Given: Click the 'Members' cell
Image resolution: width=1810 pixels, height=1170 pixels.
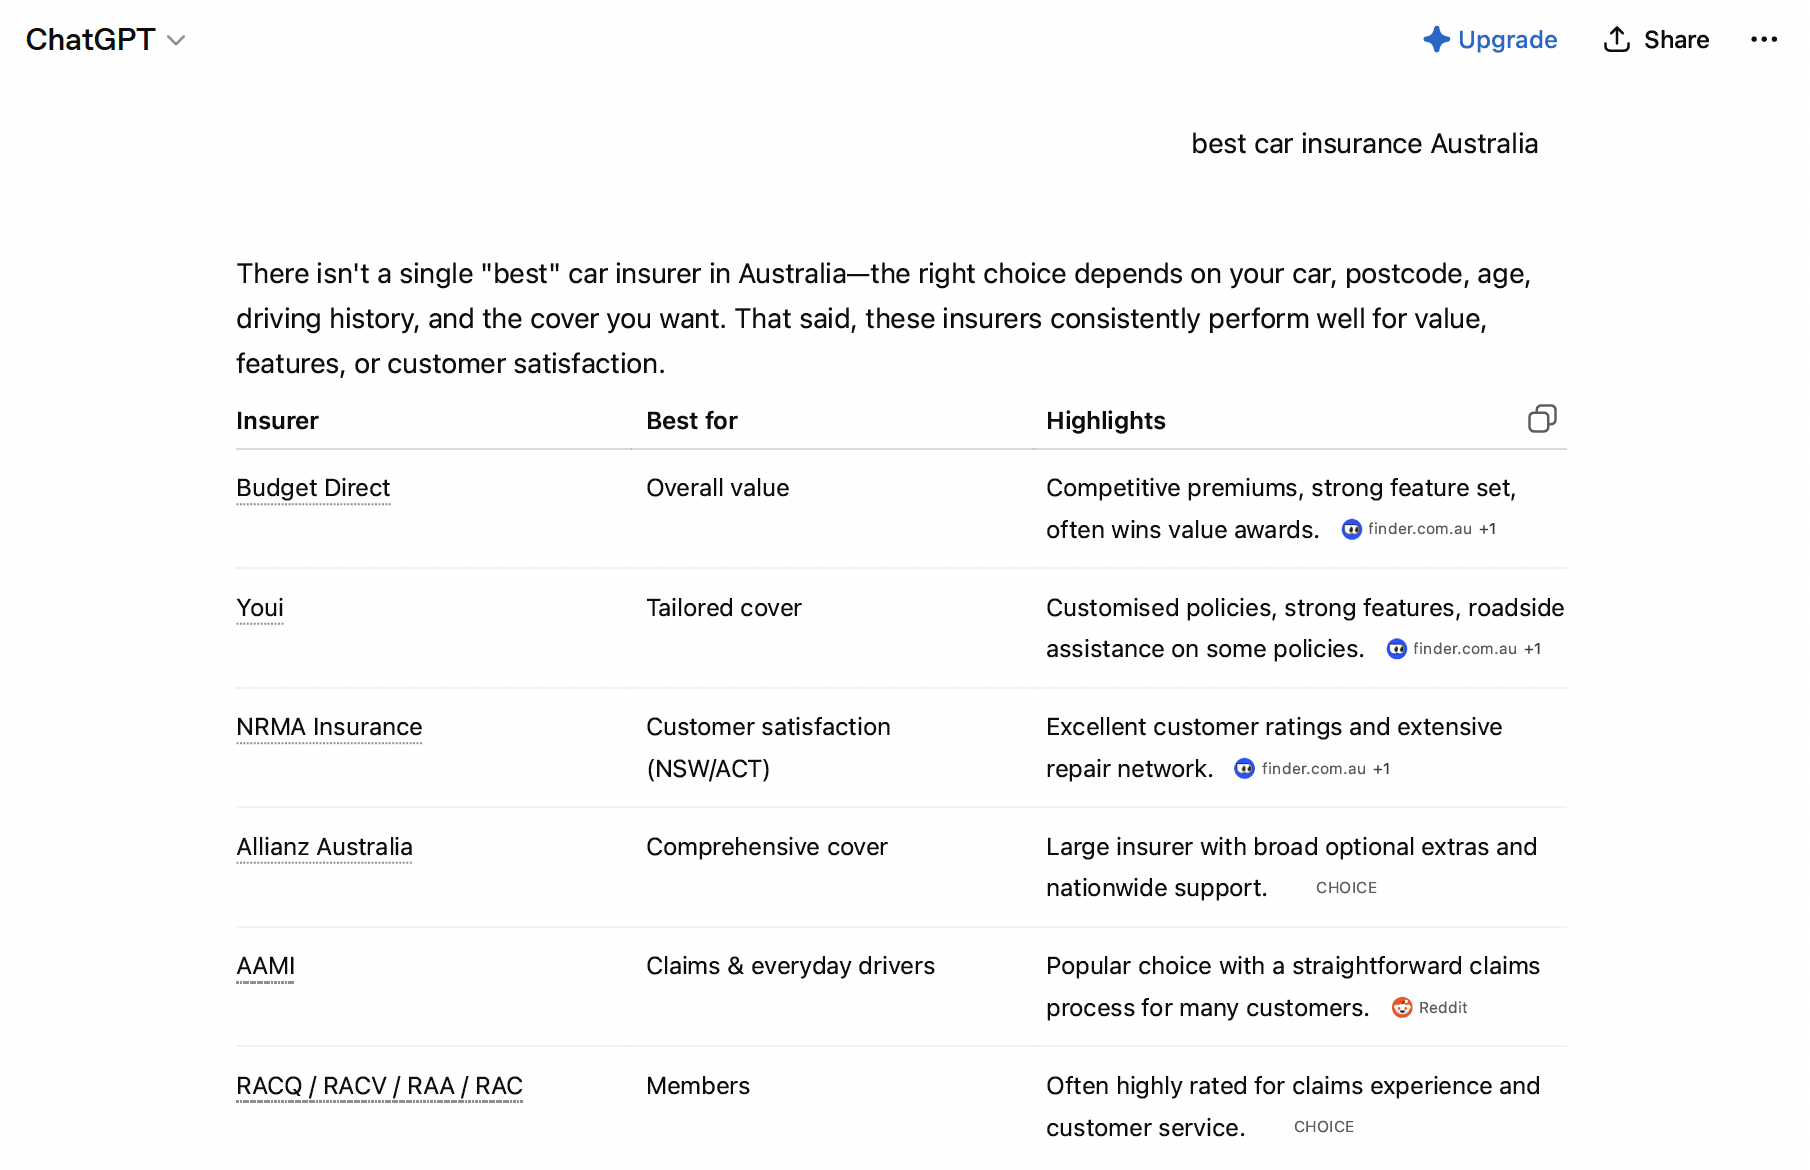Looking at the screenshot, I should coord(698,1086).
